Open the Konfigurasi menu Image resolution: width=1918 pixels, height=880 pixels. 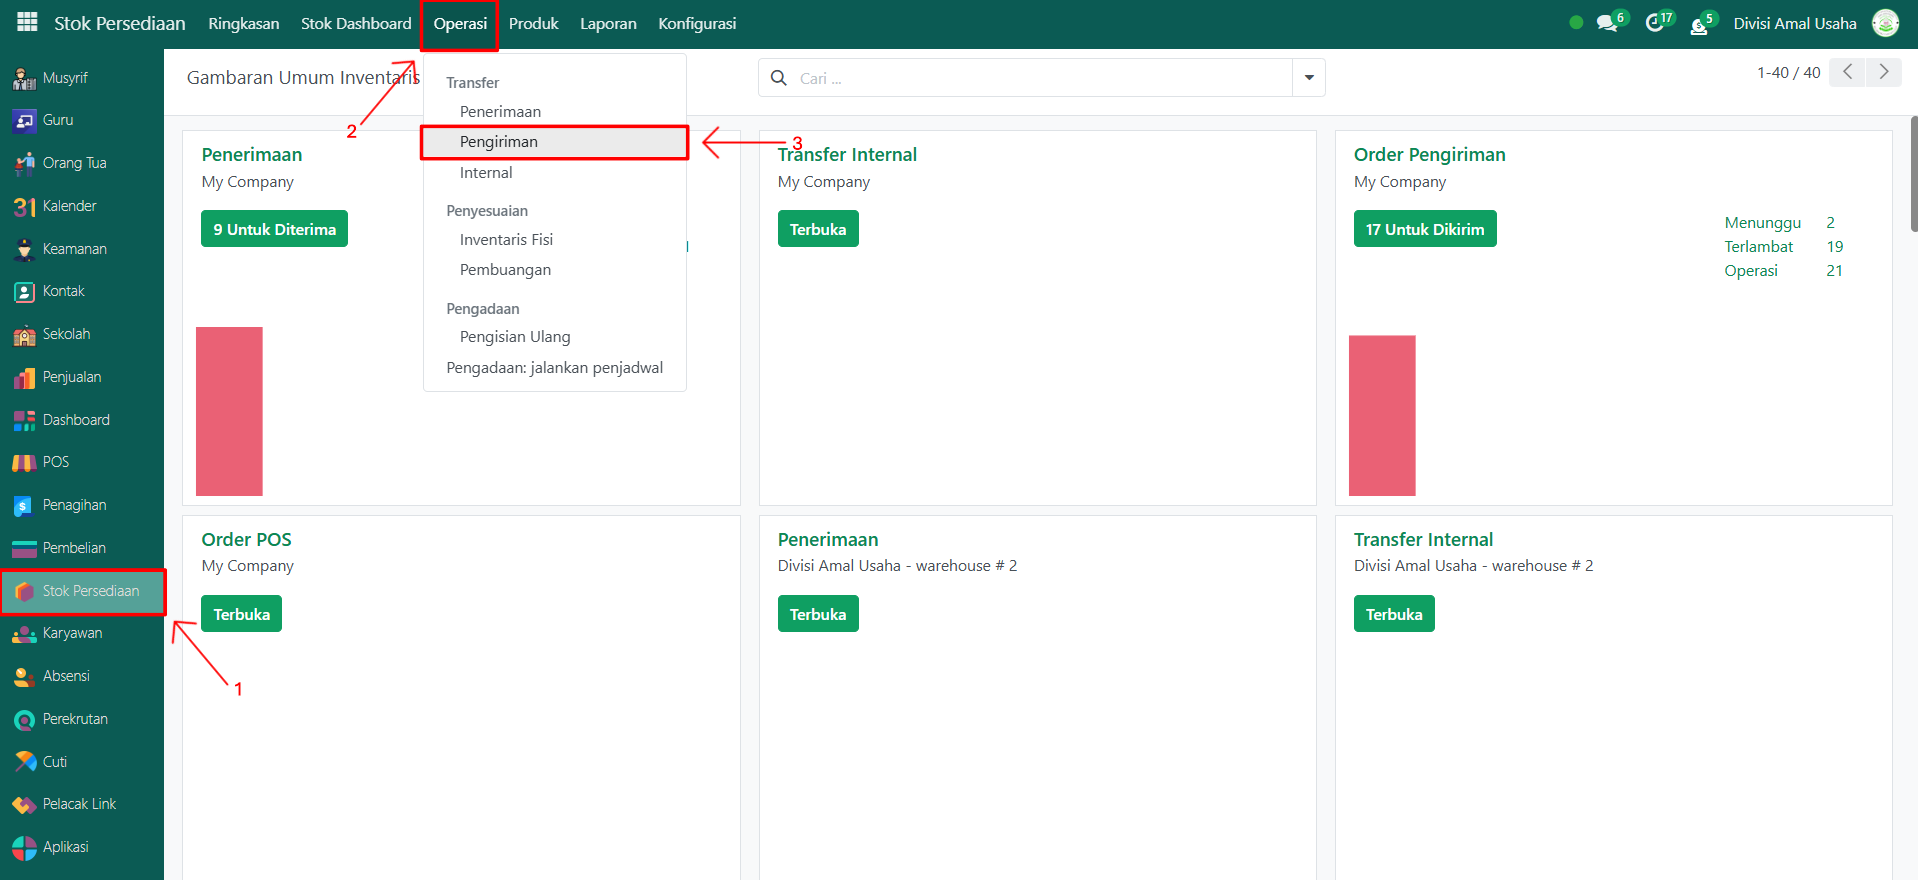[697, 24]
